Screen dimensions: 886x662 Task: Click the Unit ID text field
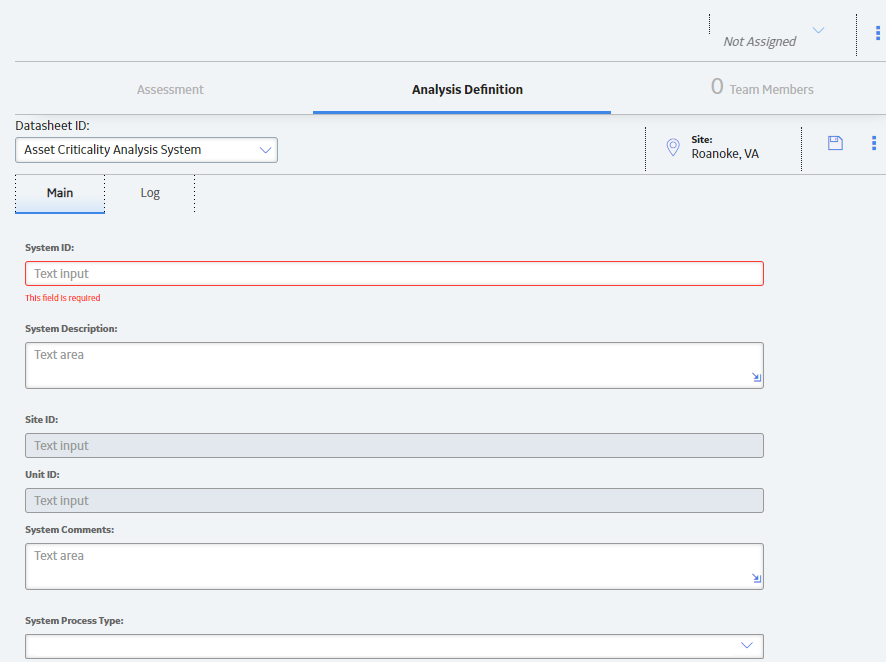tap(394, 500)
